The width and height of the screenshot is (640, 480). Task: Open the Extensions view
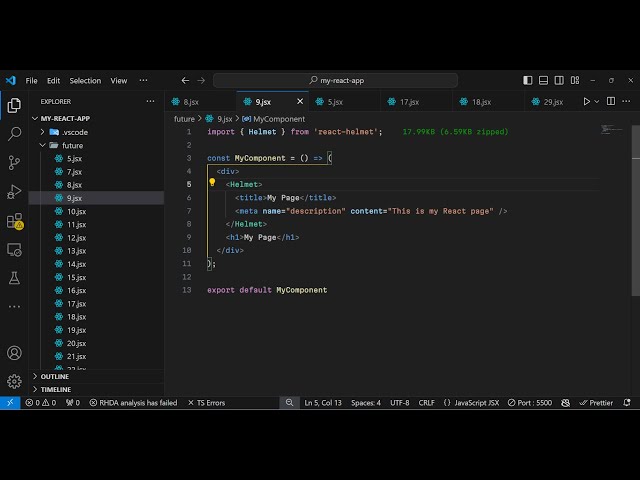pyautogui.click(x=14, y=220)
